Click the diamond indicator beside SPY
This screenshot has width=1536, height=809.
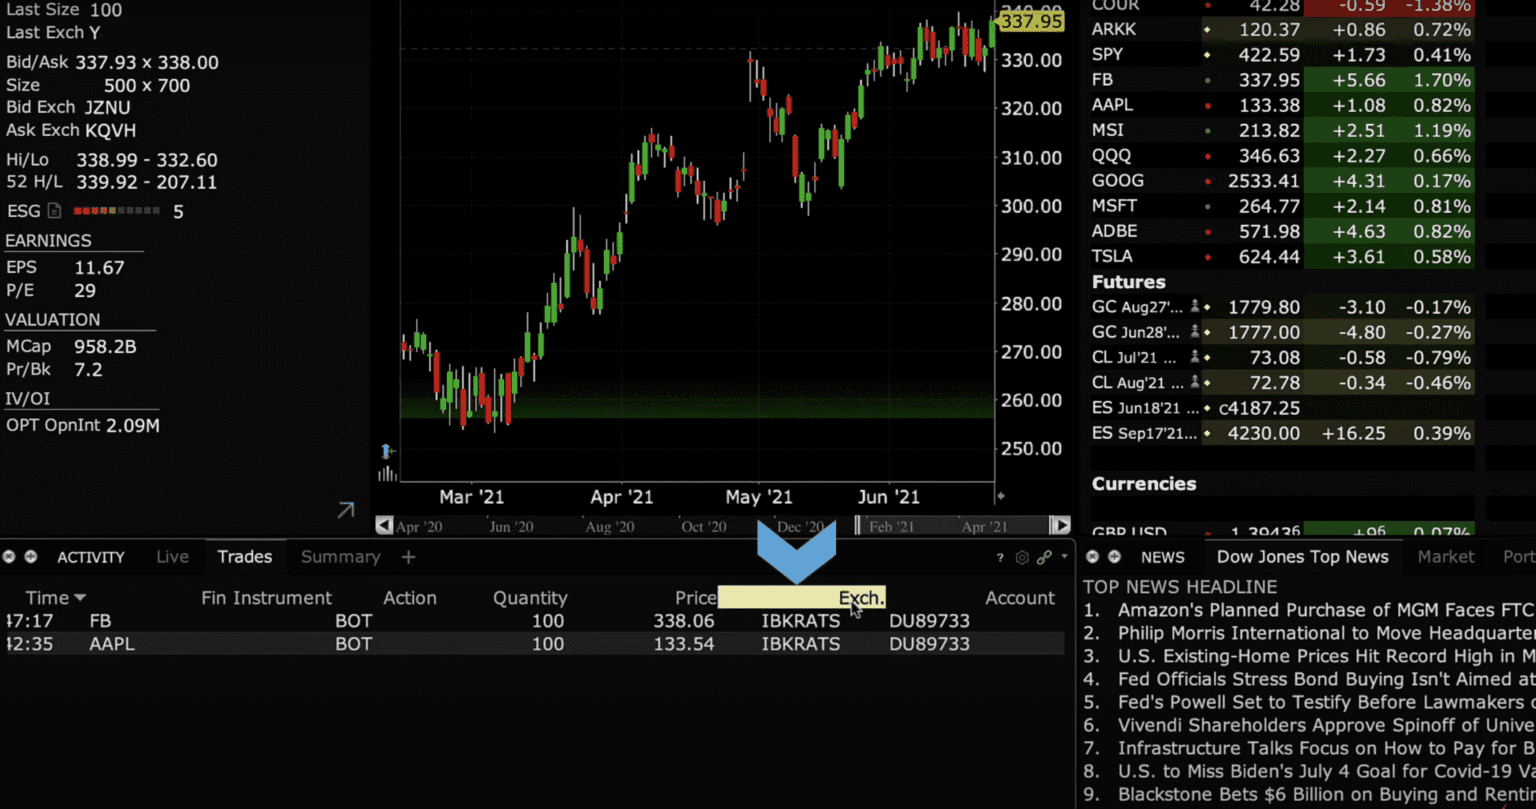1206,56
